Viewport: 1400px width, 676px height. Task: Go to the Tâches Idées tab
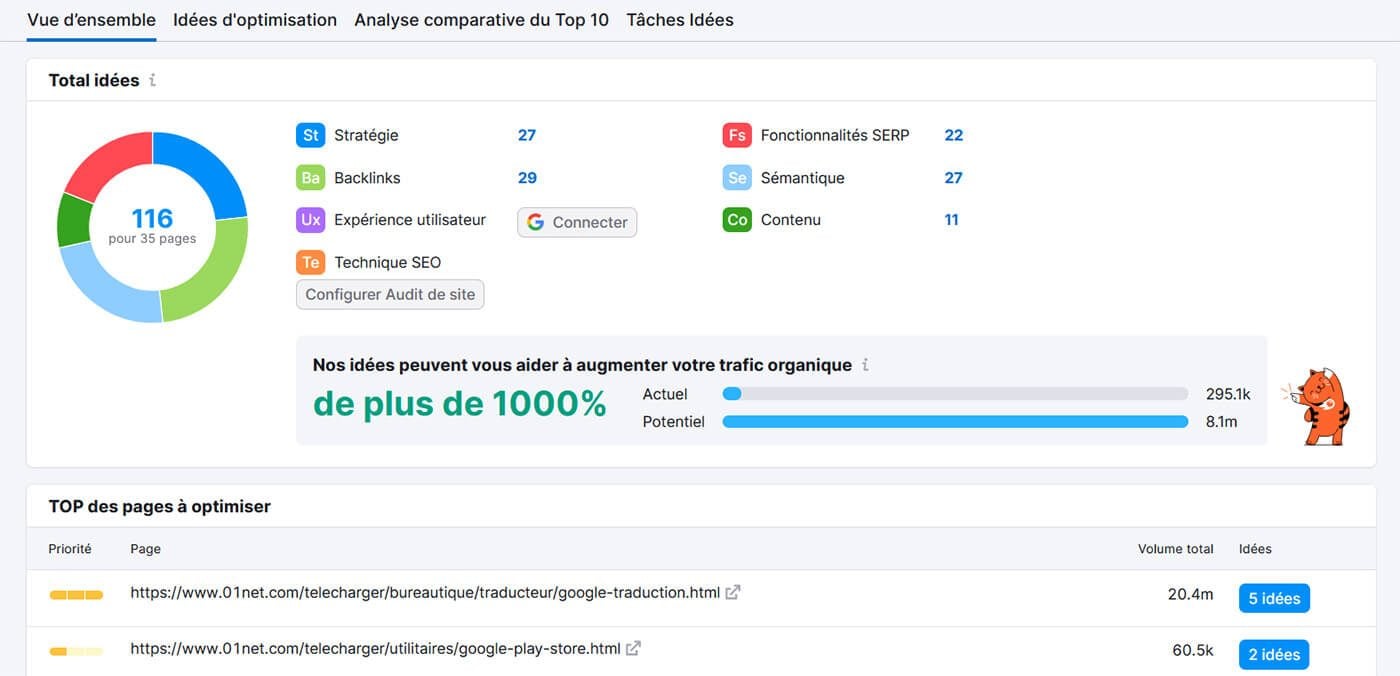(x=680, y=20)
